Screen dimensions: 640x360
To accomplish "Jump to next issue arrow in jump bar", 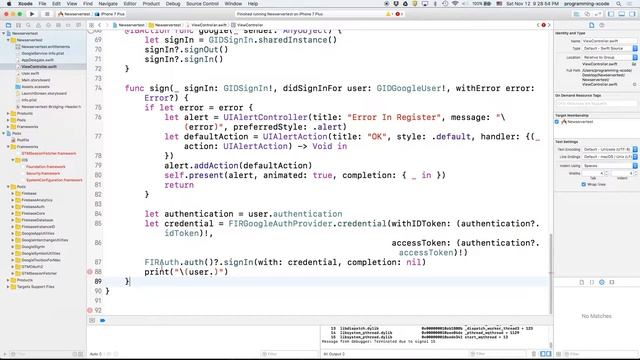I will coord(549,25).
